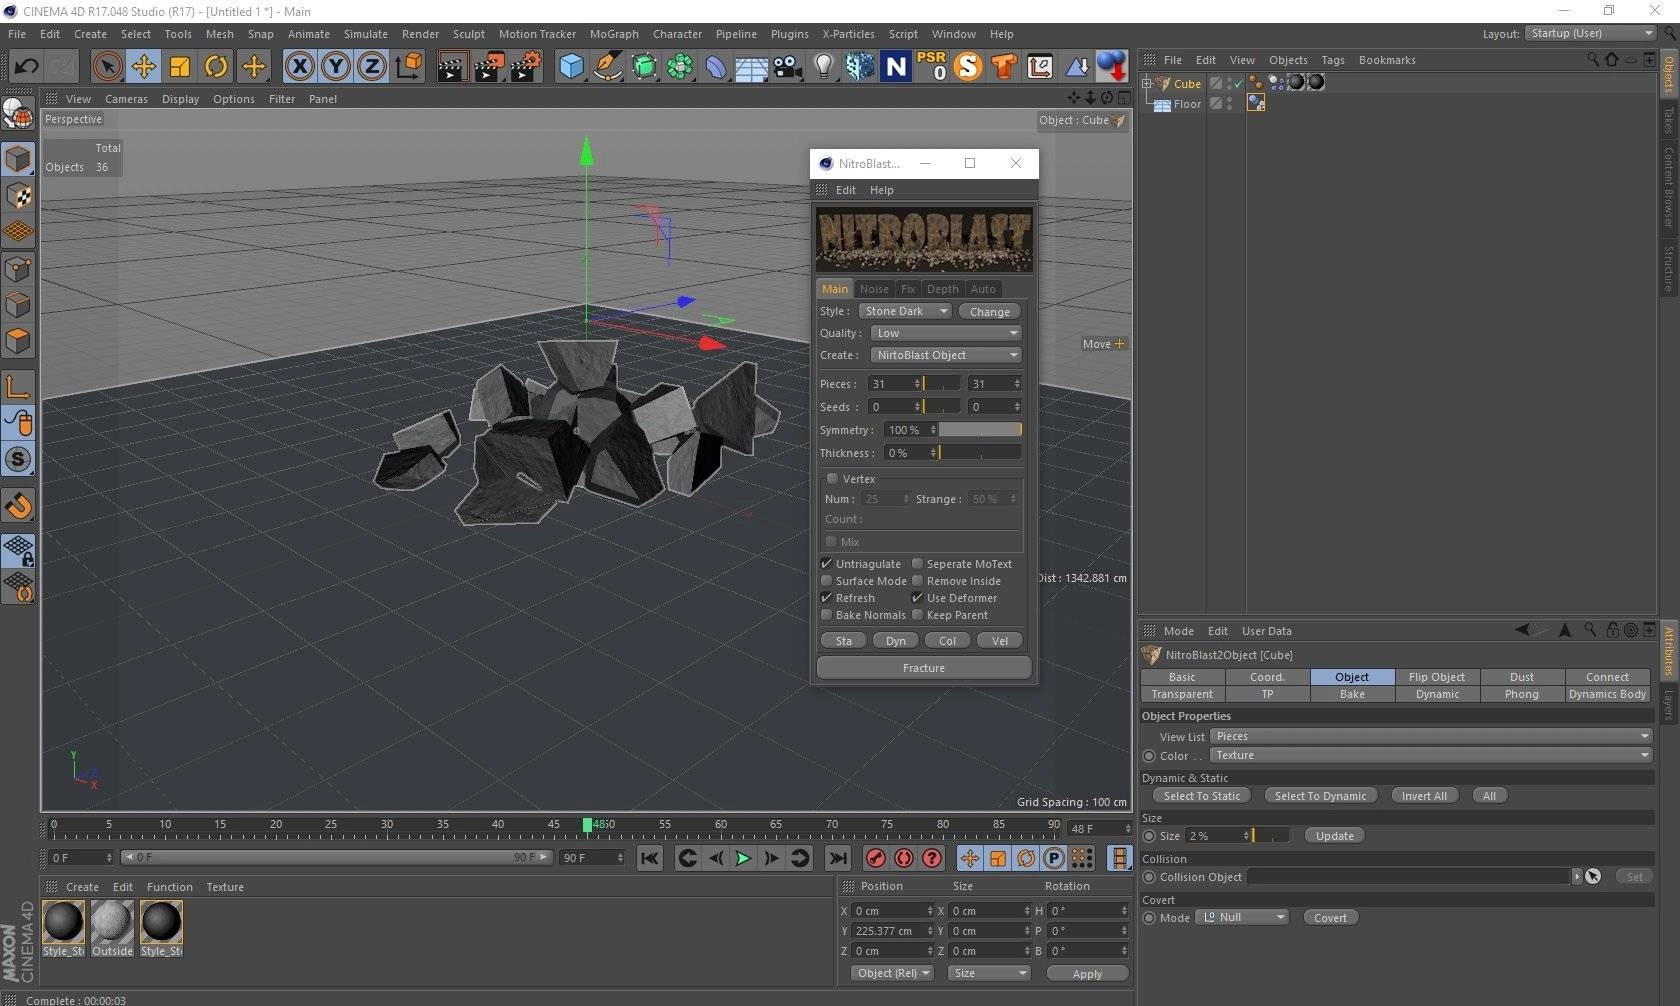Jump to the end of animation
Image resolution: width=1680 pixels, height=1006 pixels.
(838, 858)
